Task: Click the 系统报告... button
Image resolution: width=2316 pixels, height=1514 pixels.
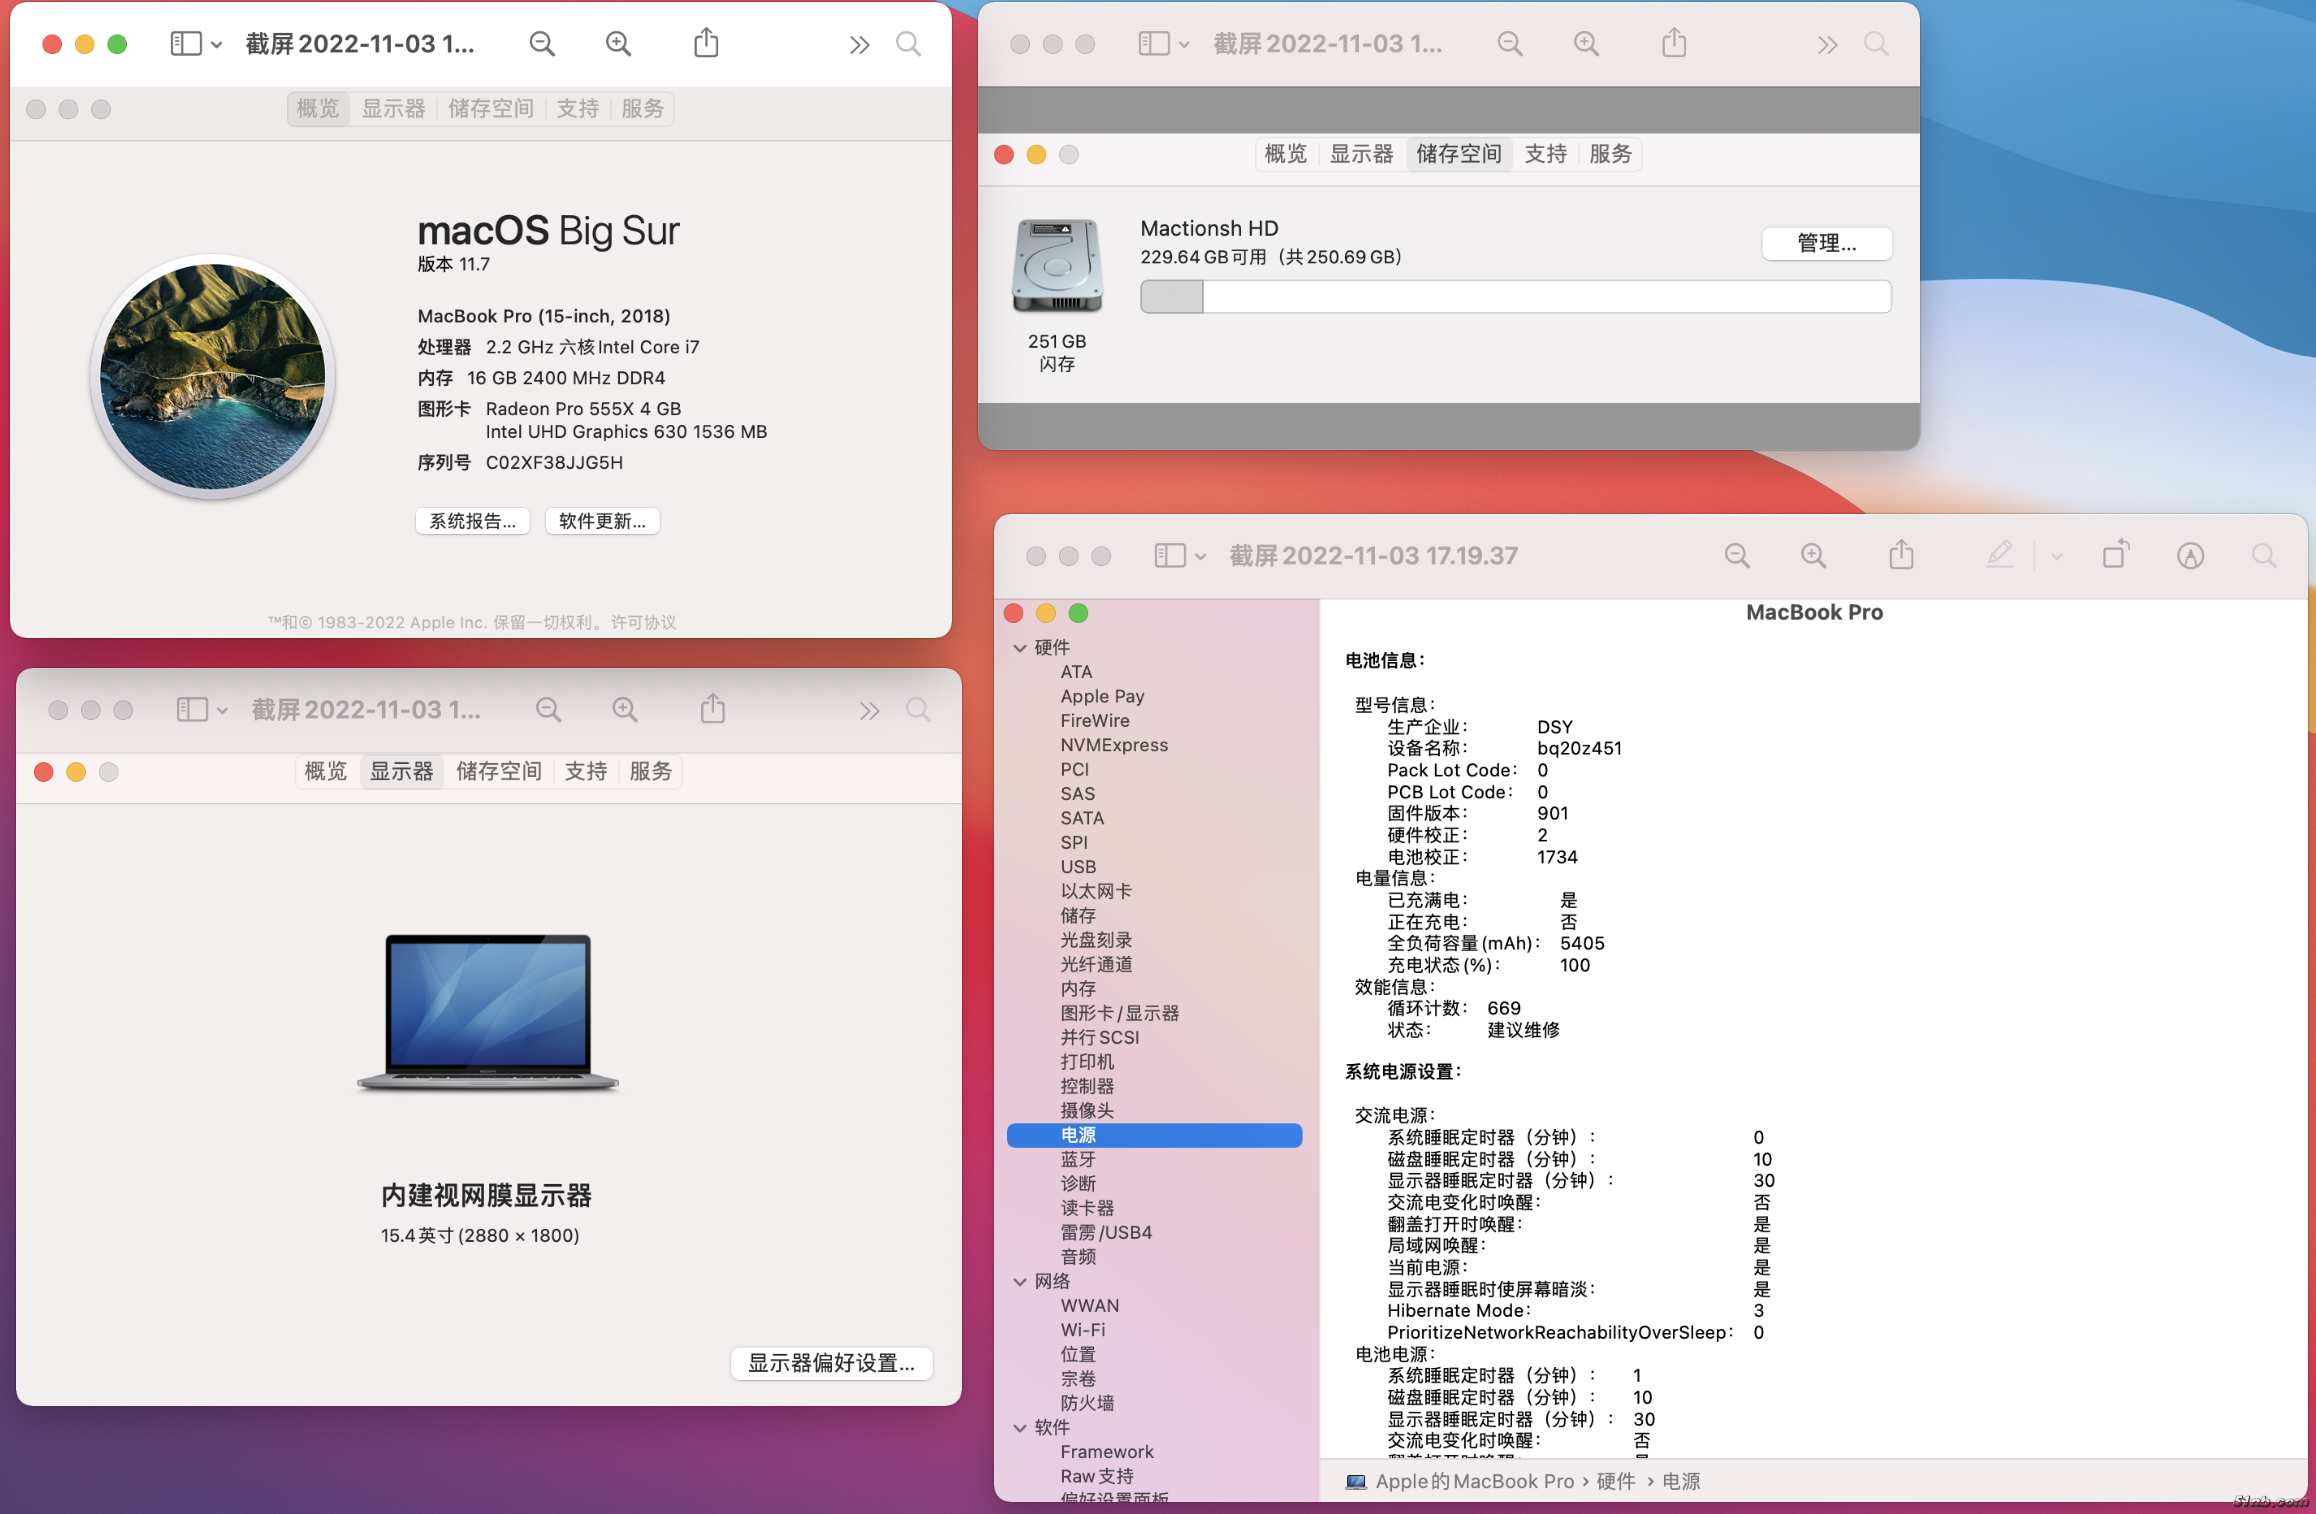Action: 472,521
